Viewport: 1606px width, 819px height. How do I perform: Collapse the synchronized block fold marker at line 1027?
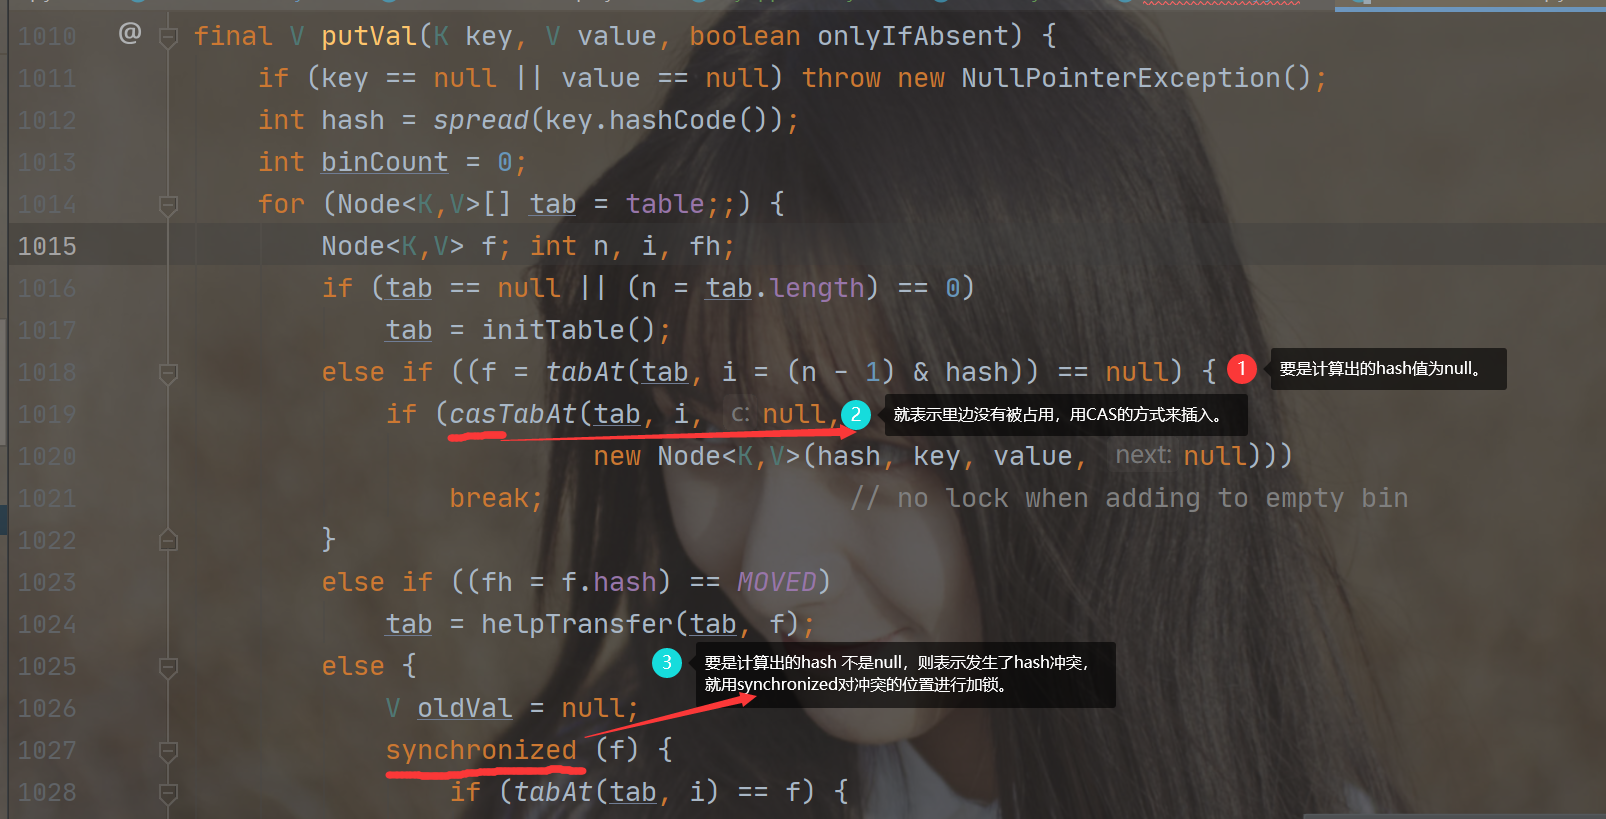tap(169, 751)
